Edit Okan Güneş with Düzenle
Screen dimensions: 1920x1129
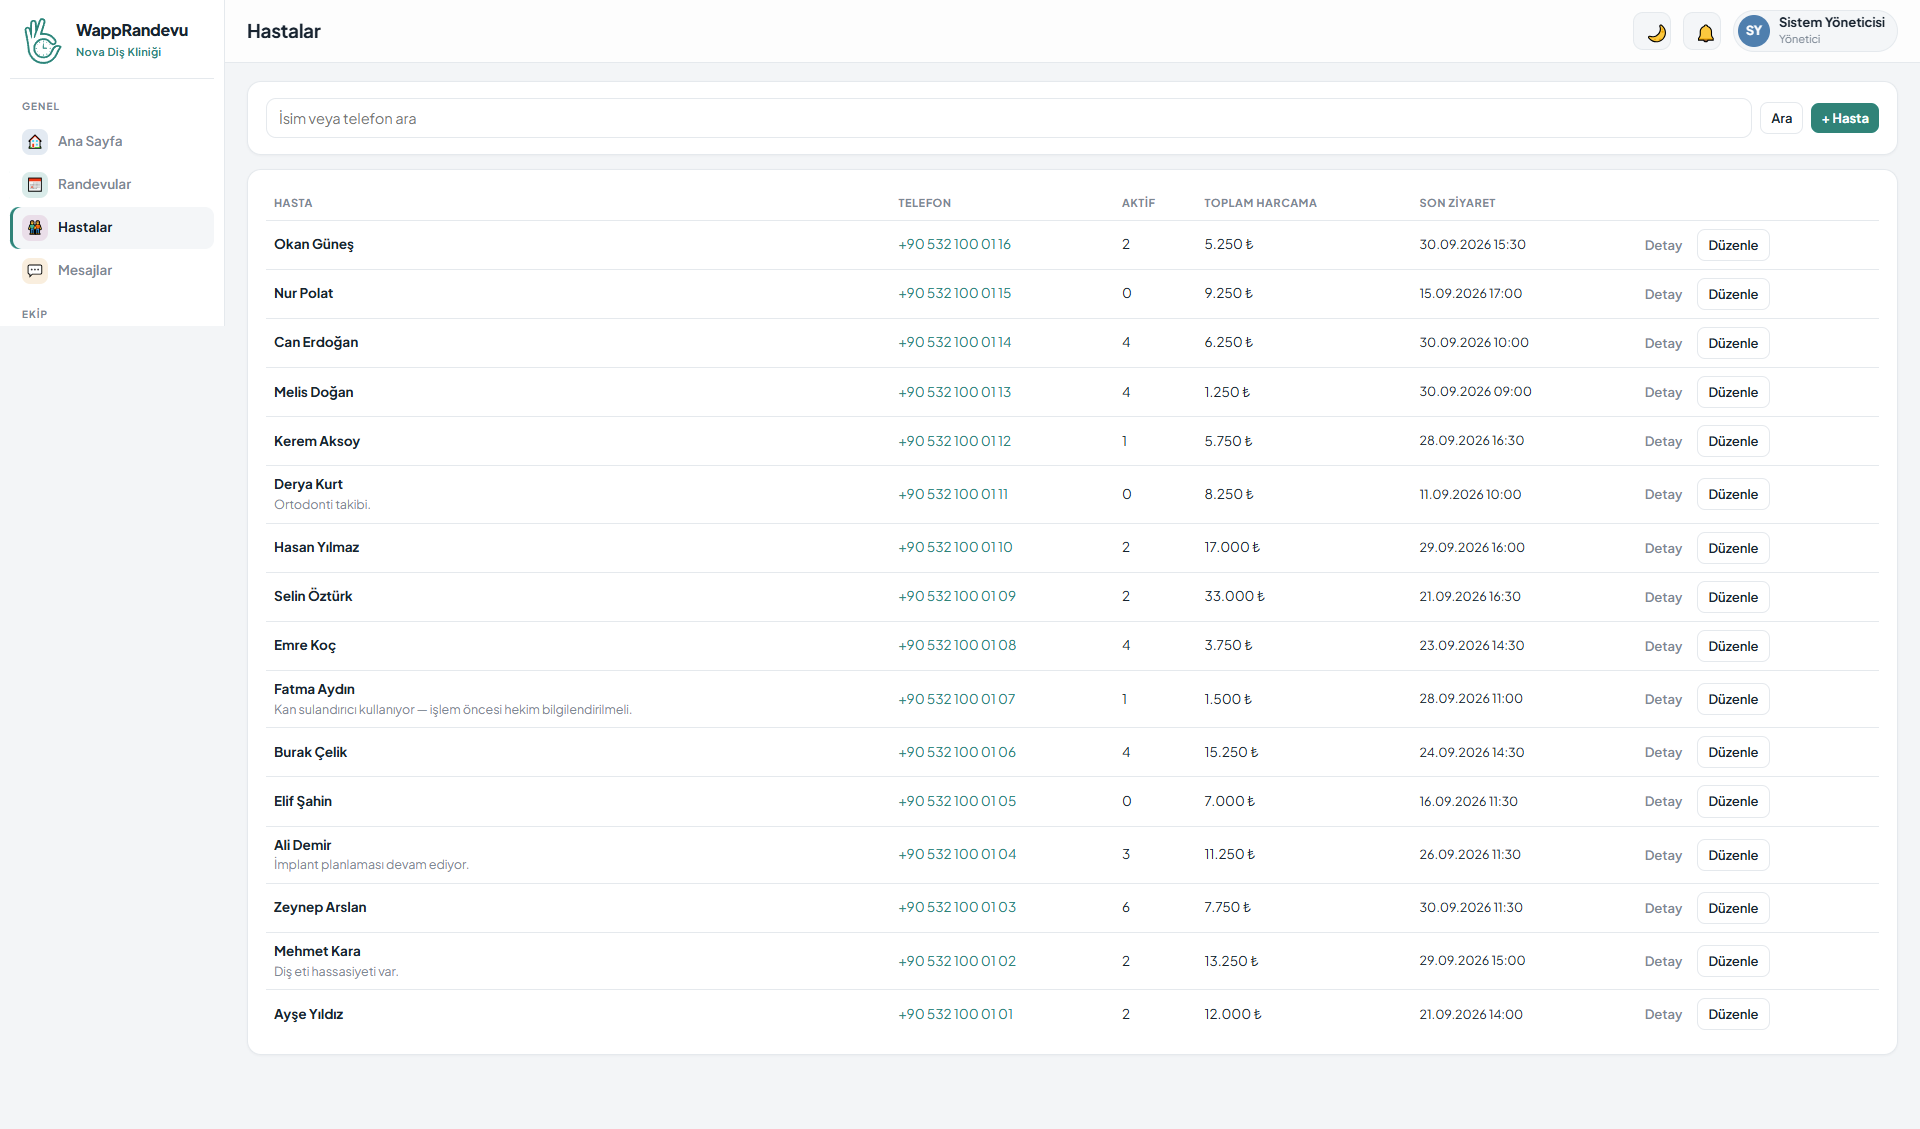click(1732, 245)
